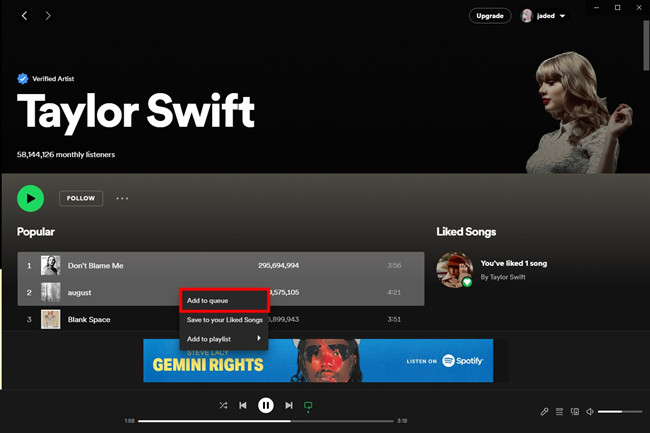Skip to the next track
This screenshot has height=433, width=650.
click(x=289, y=405)
